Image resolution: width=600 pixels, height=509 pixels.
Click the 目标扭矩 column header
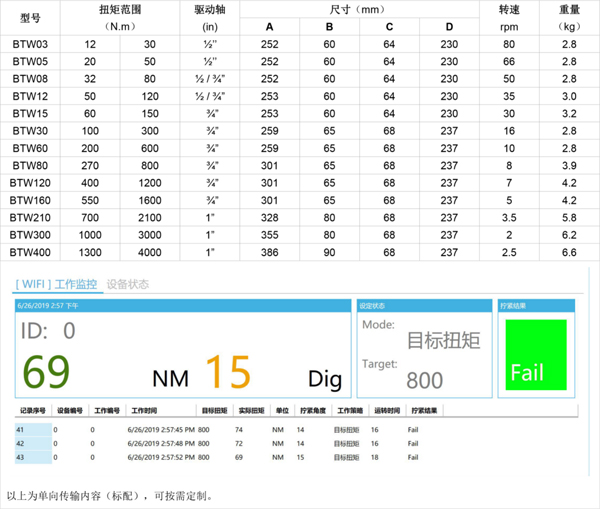(213, 410)
